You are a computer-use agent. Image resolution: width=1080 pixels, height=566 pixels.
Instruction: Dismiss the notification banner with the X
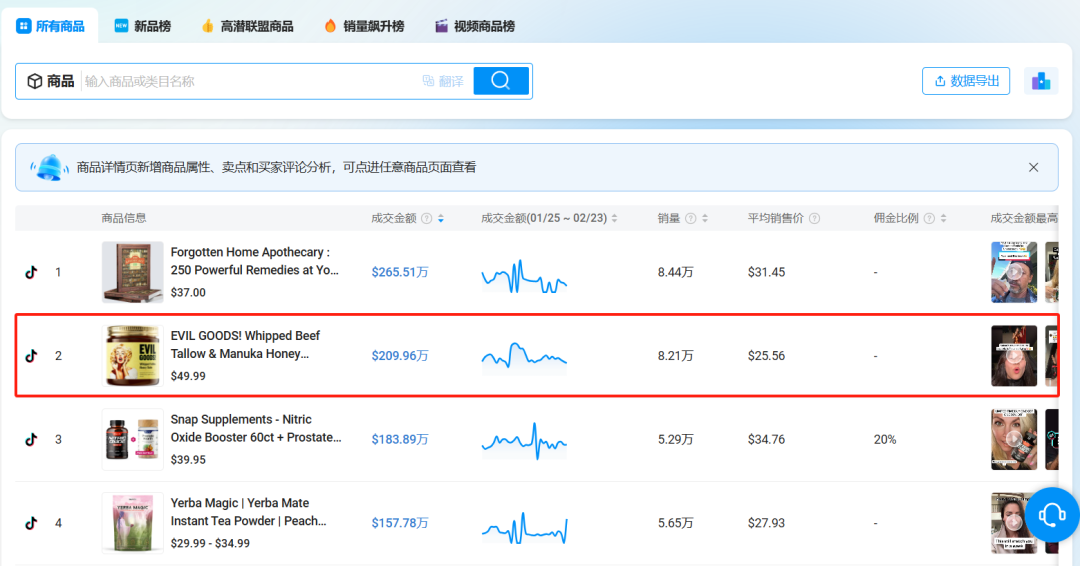coord(1033,167)
